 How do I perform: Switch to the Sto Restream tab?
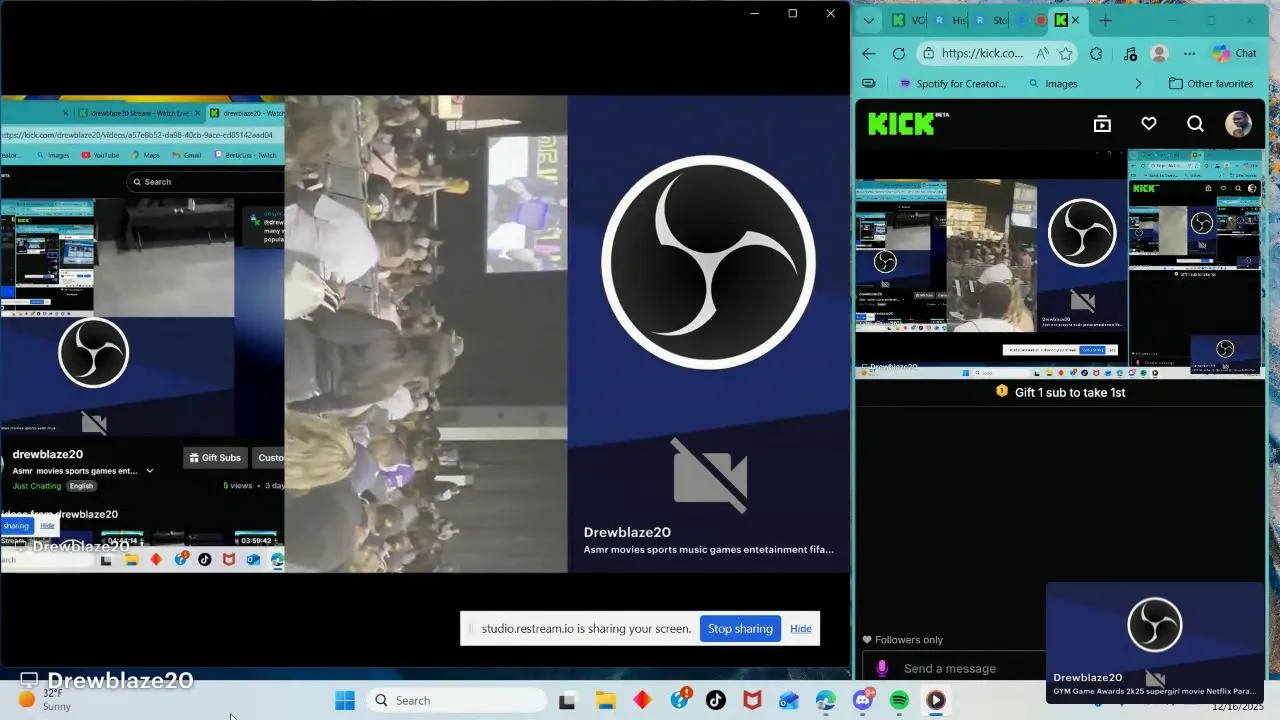991,20
